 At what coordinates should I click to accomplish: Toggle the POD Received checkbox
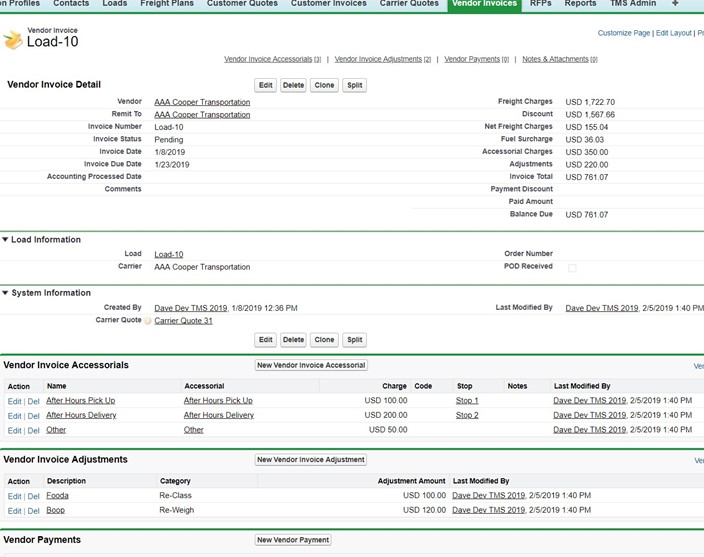(x=572, y=268)
